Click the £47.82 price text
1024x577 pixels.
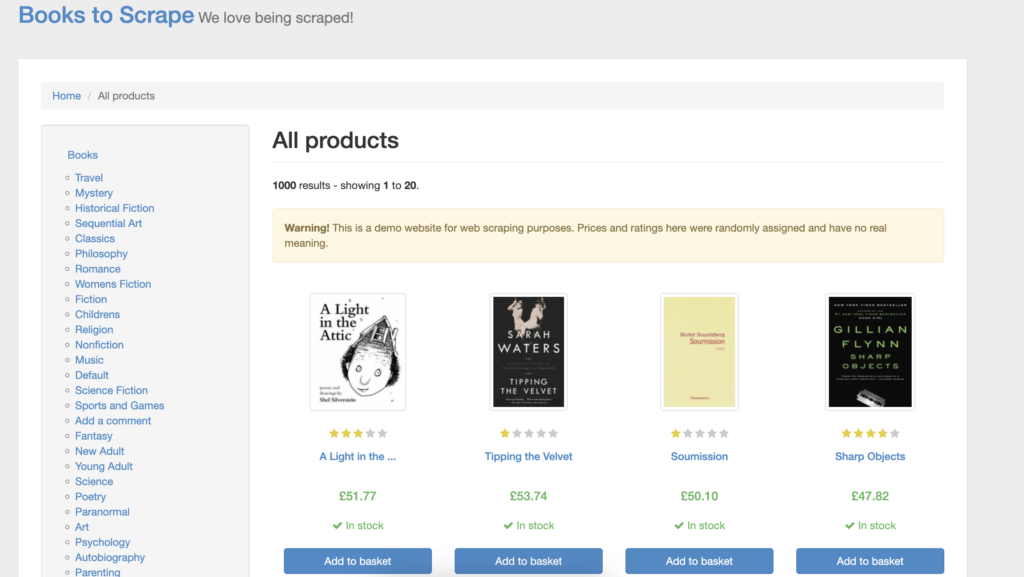pyautogui.click(x=870, y=496)
